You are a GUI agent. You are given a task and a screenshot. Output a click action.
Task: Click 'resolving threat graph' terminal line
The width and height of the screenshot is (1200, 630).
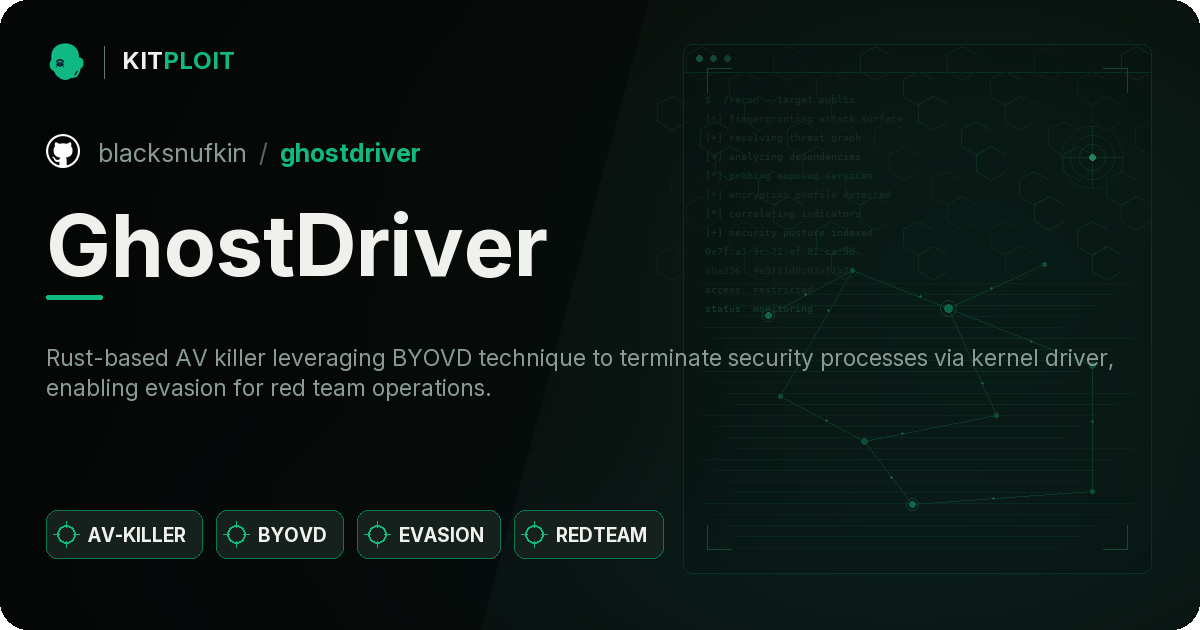783,138
